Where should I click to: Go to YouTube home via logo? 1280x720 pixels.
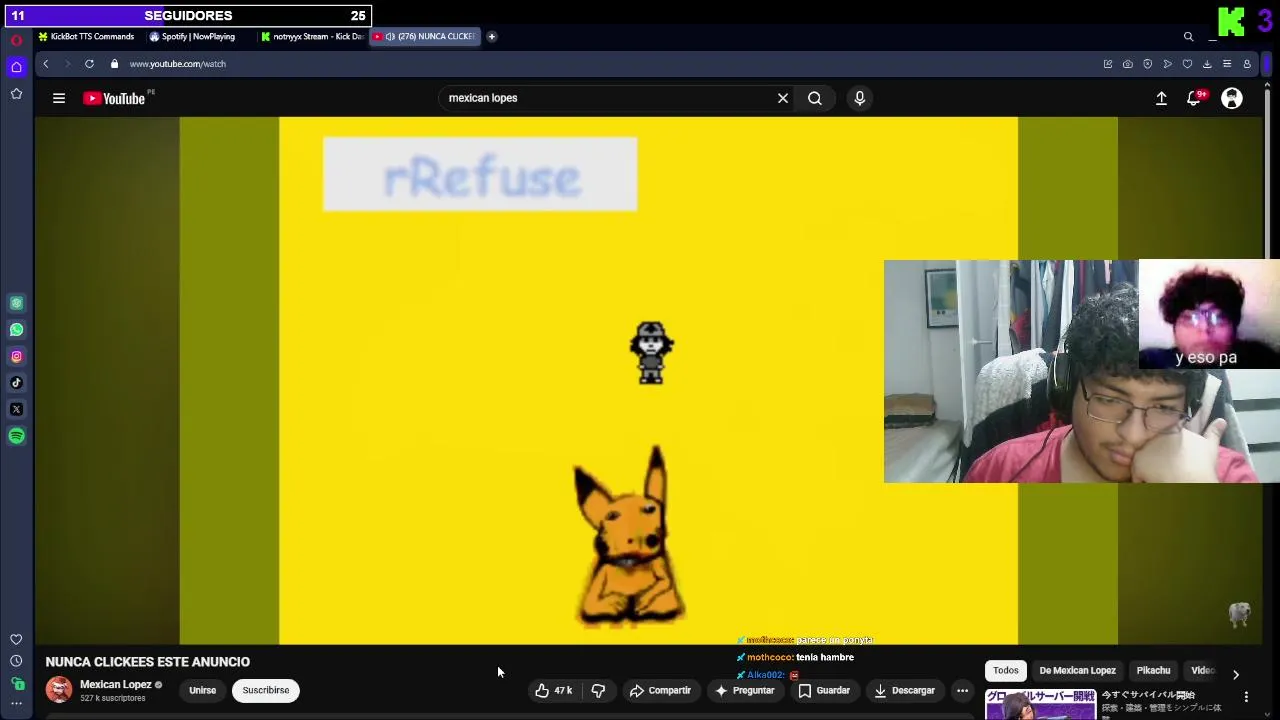point(115,98)
